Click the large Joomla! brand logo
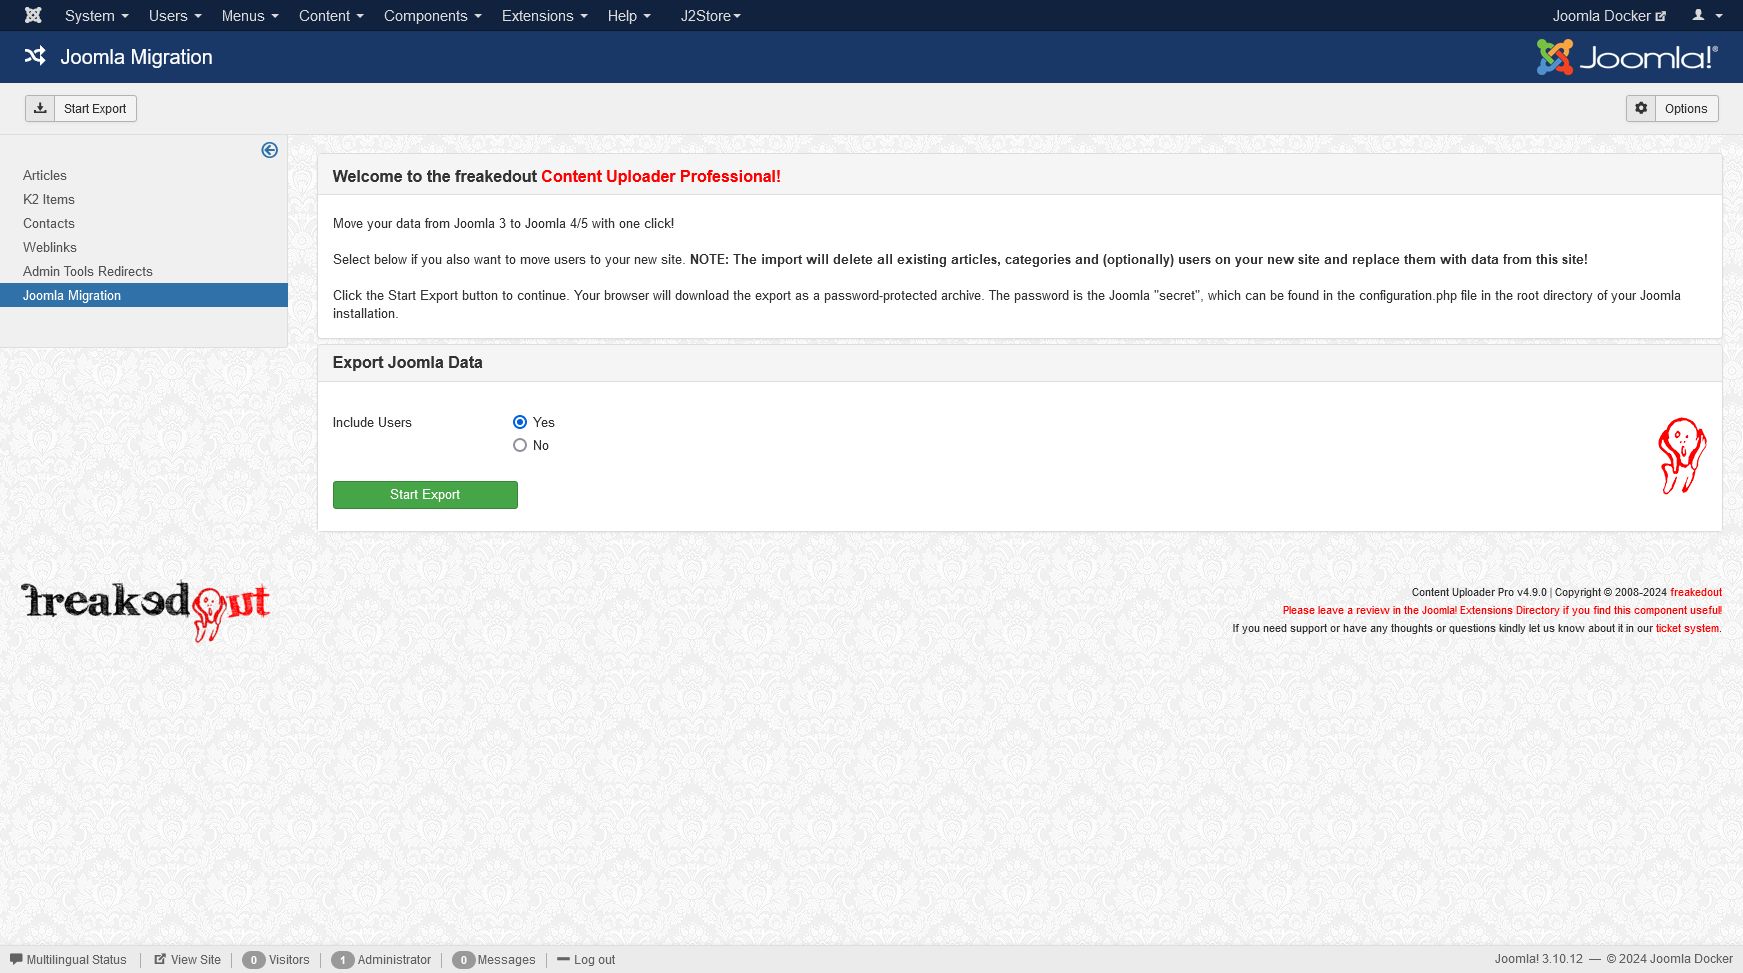 (x=1627, y=57)
